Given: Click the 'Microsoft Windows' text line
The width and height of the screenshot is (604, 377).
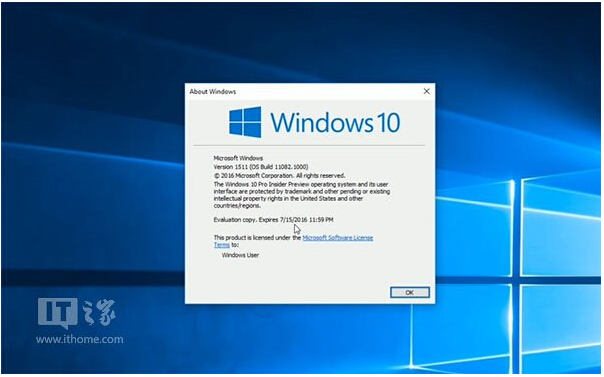Looking at the screenshot, I should 238,158.
